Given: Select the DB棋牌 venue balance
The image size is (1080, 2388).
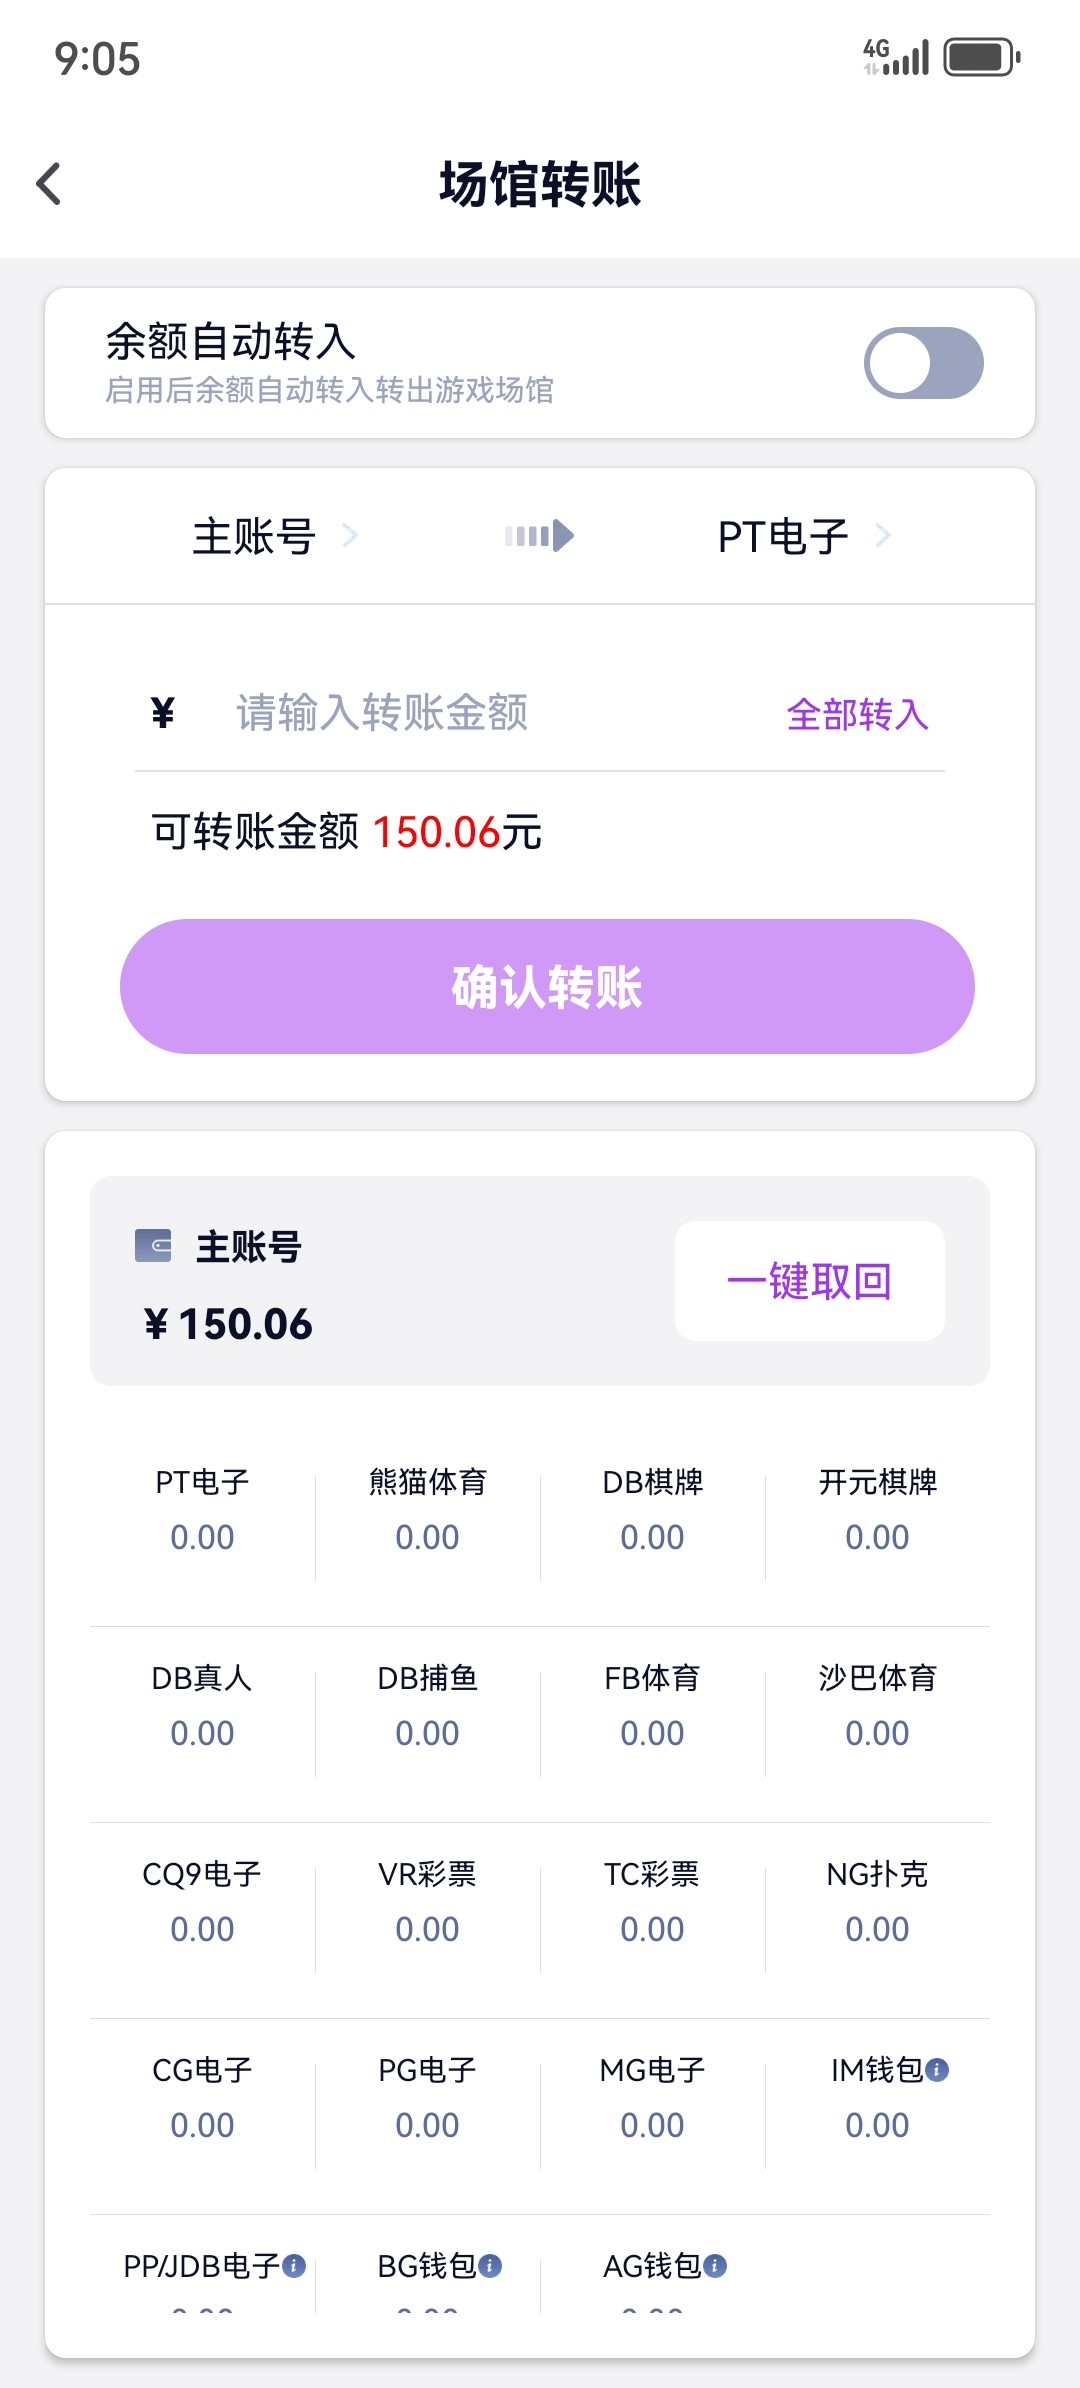Looking at the screenshot, I should point(652,1509).
